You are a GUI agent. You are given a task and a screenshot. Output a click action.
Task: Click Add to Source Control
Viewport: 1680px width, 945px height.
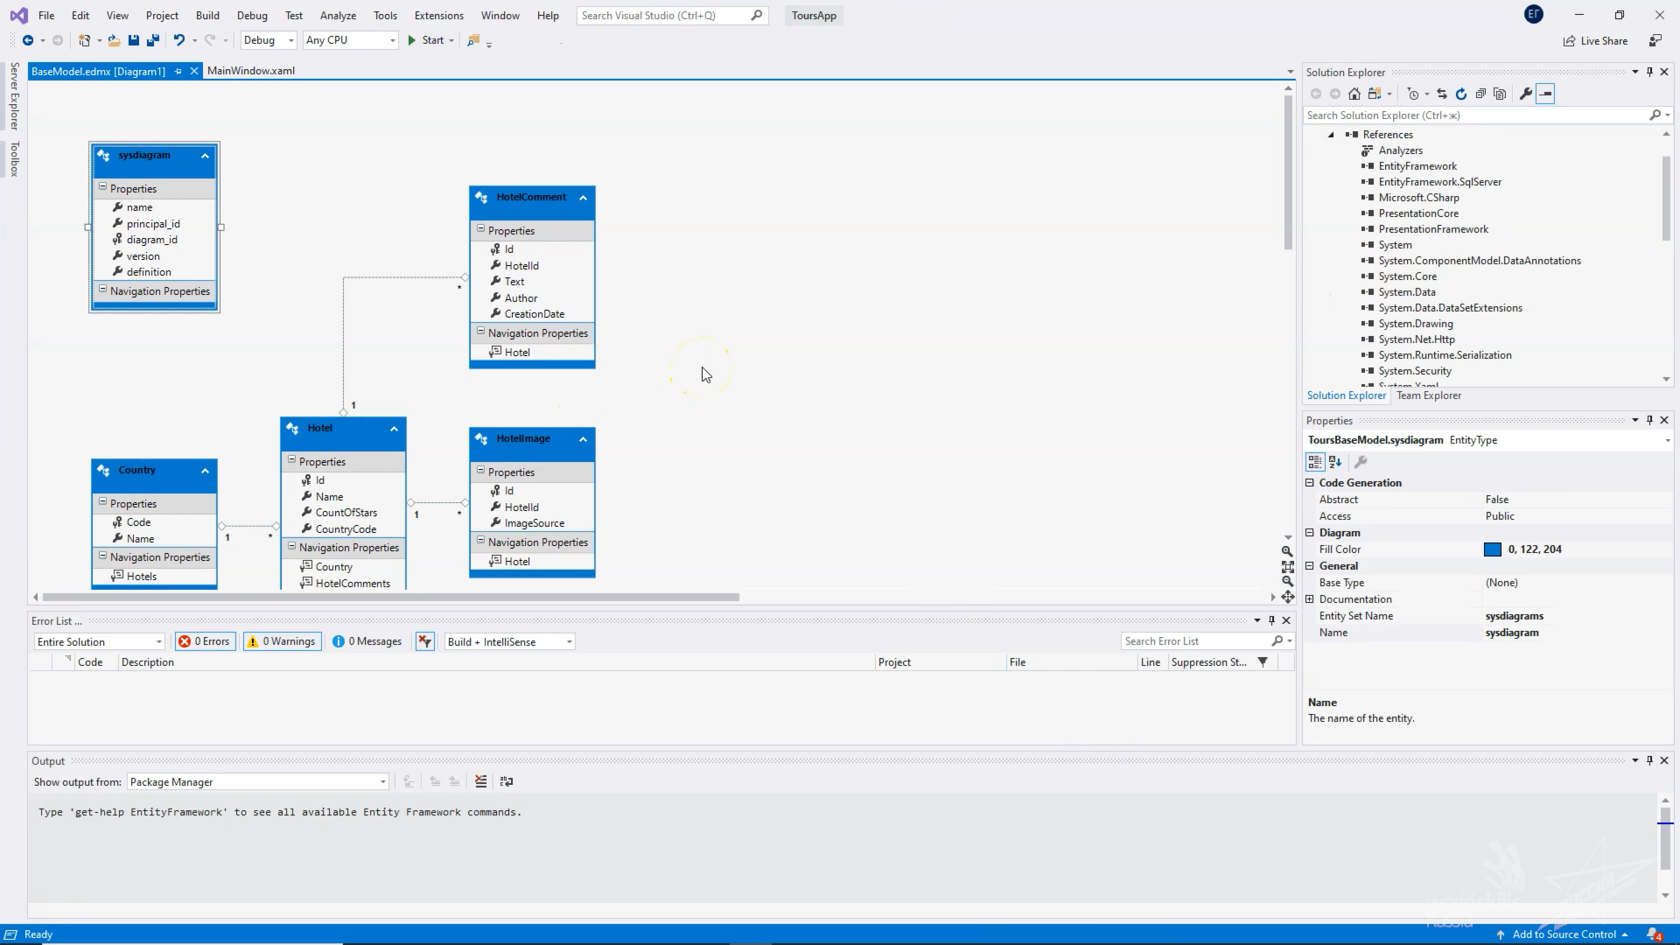[1563, 934]
